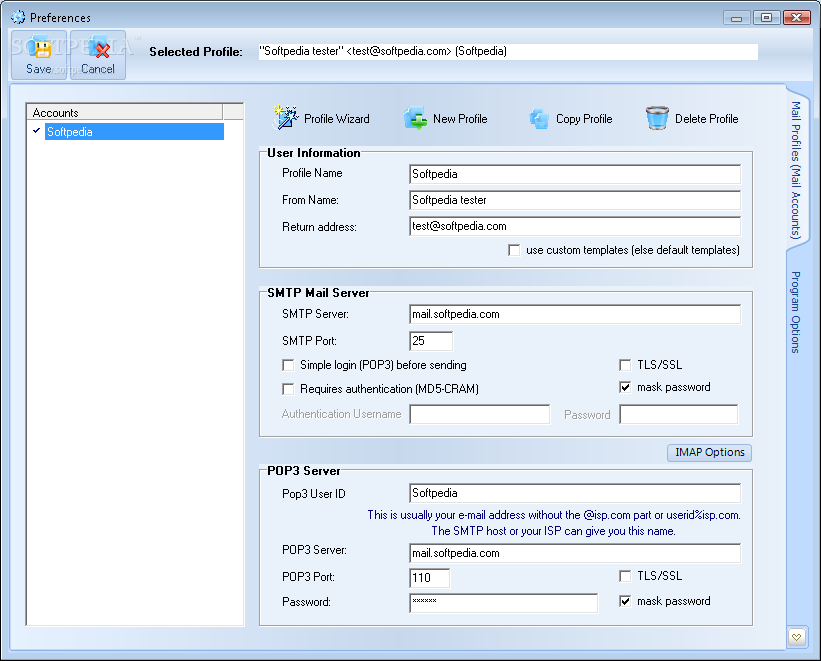Switch to Program Options tab

click(x=796, y=312)
